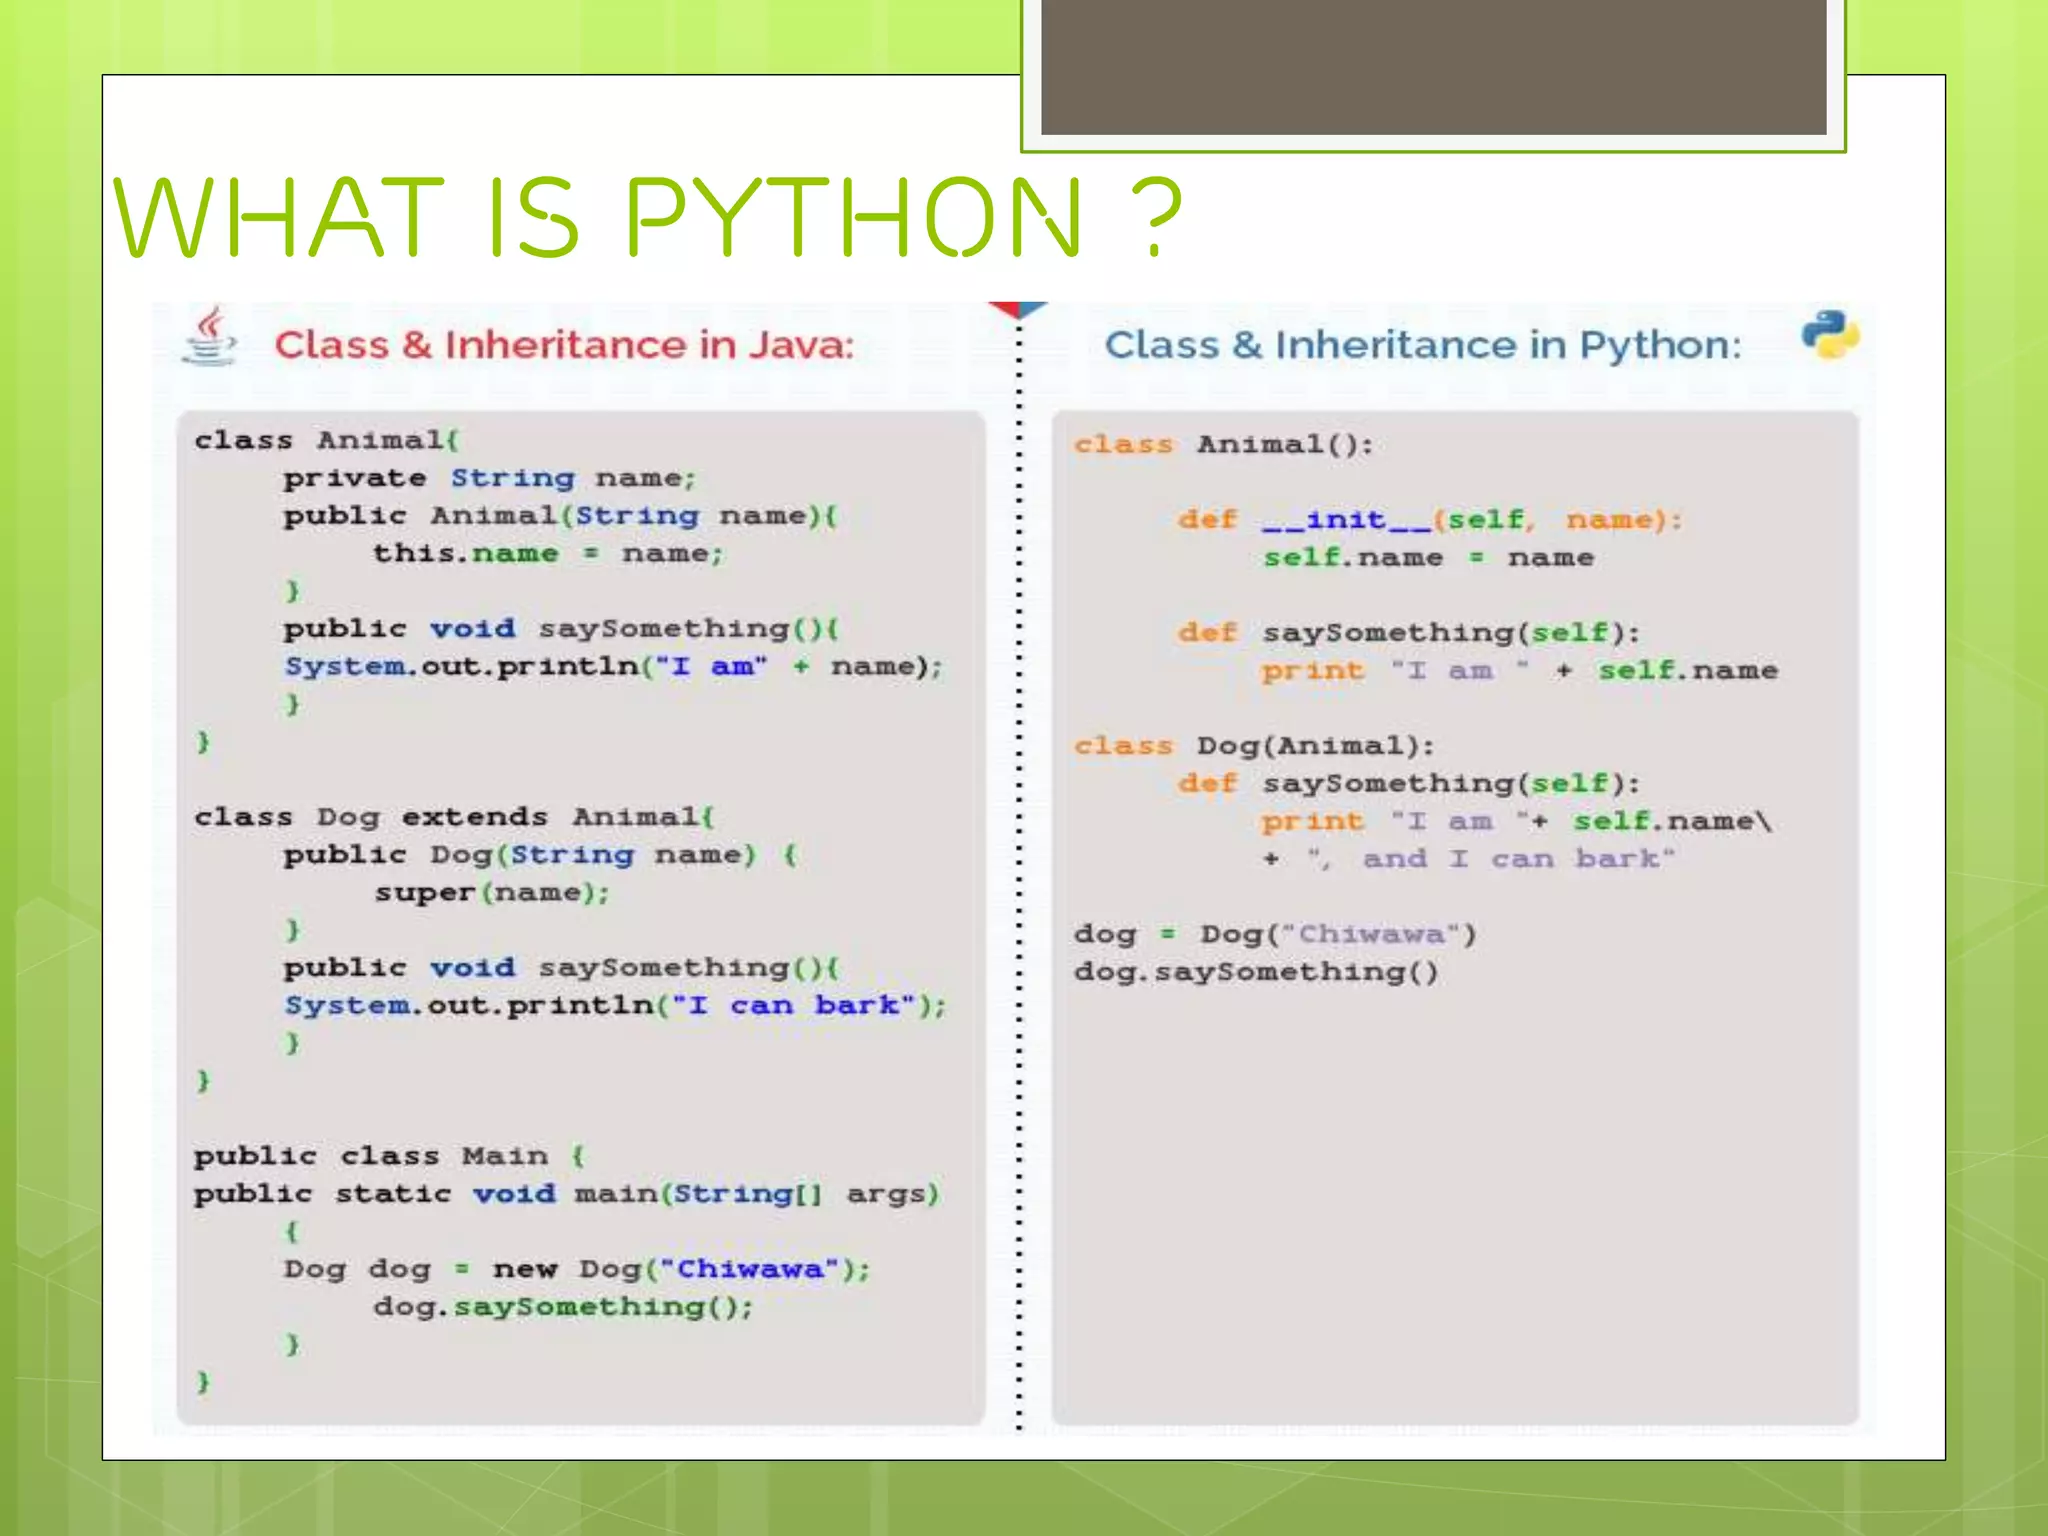Viewport: 2048px width, 1536px height.
Task: Click the 'Class & Inheritance in Java:' heading
Action: [x=565, y=345]
